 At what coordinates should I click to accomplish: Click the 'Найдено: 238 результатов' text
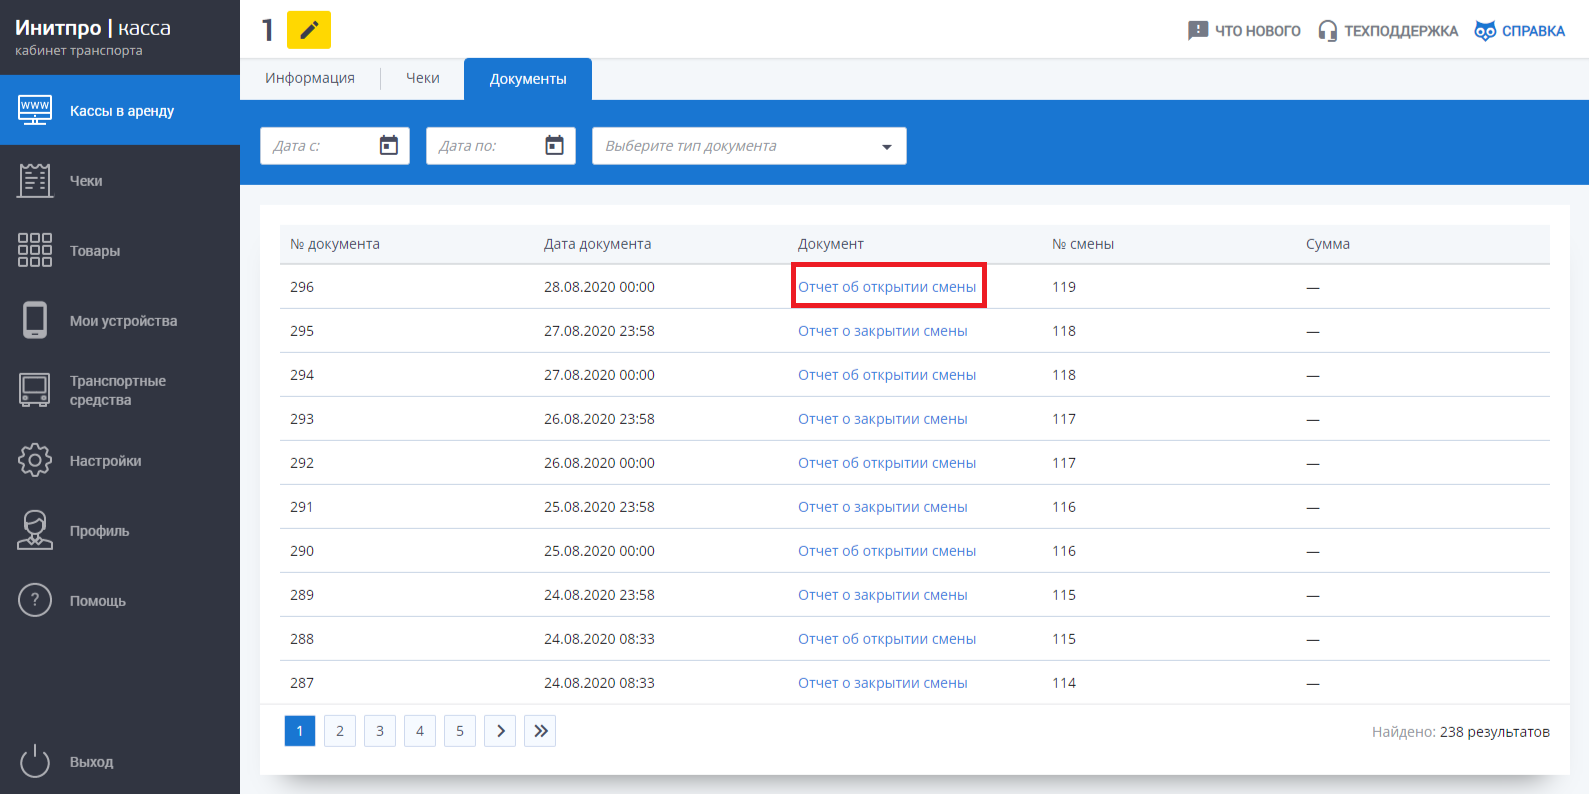(x=1461, y=732)
